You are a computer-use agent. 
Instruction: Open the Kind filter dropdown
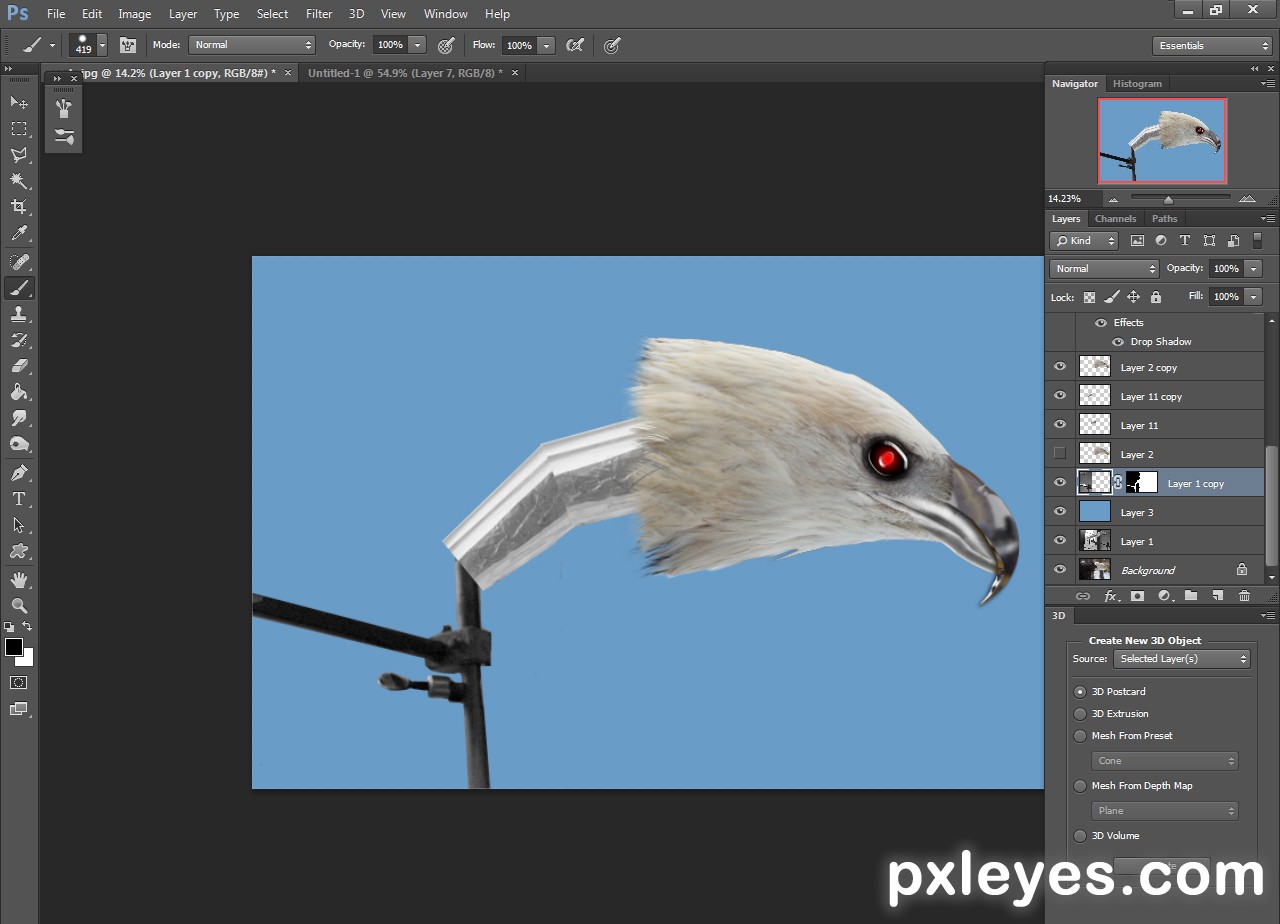(1084, 241)
